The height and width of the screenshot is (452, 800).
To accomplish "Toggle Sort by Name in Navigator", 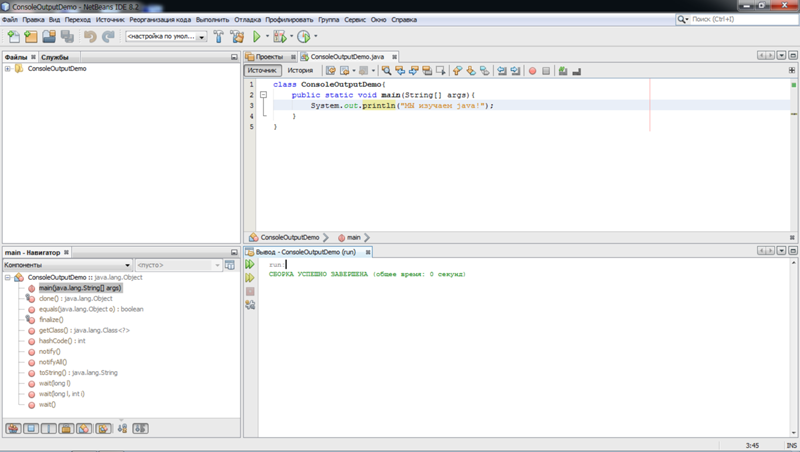I will pos(122,429).
